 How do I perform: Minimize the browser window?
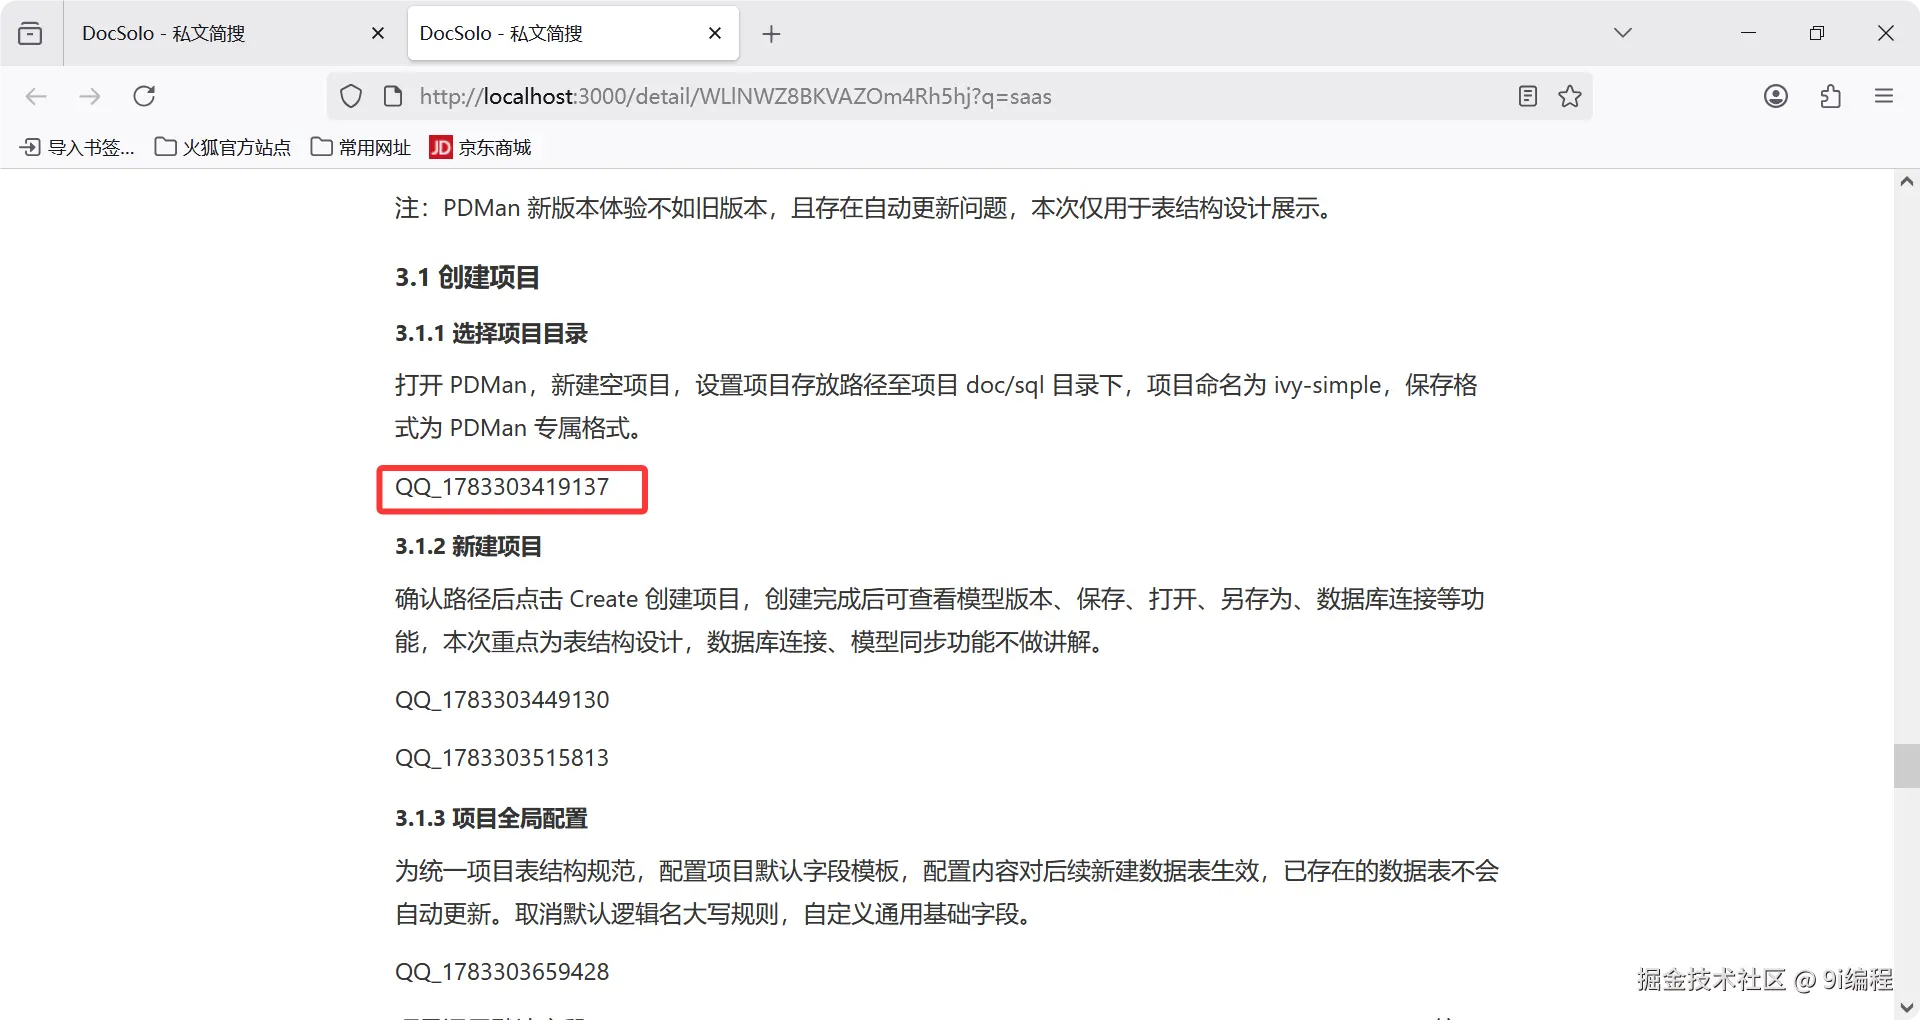(x=1748, y=33)
